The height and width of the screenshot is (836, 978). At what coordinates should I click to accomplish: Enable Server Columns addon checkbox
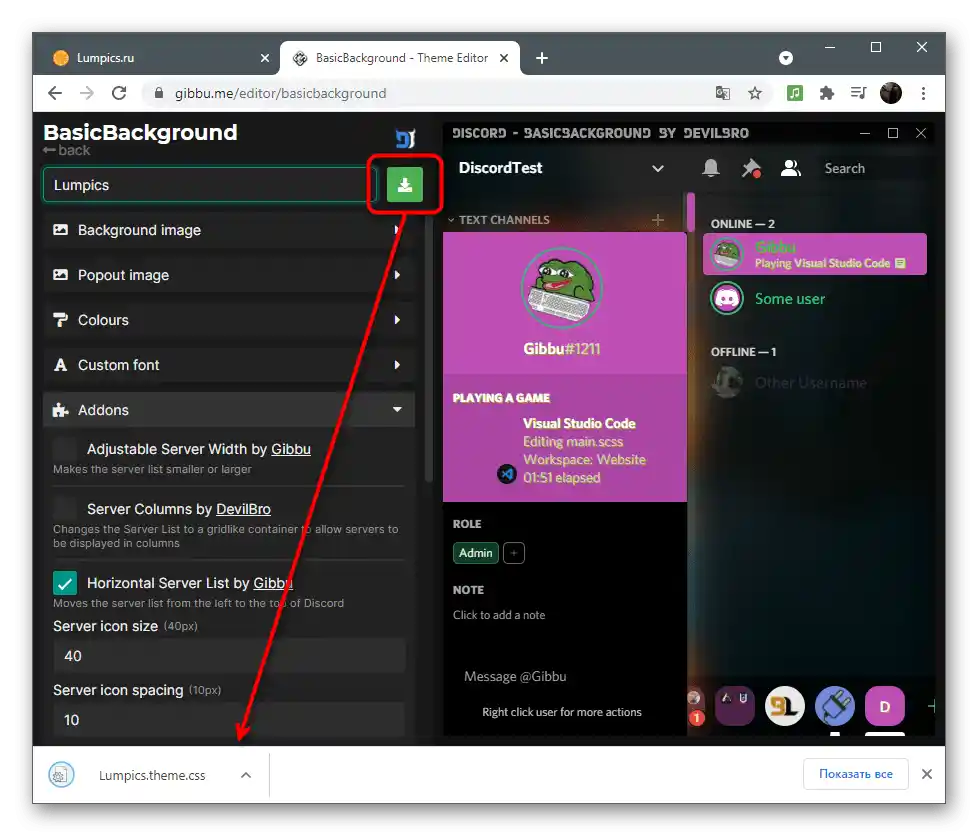[65, 509]
